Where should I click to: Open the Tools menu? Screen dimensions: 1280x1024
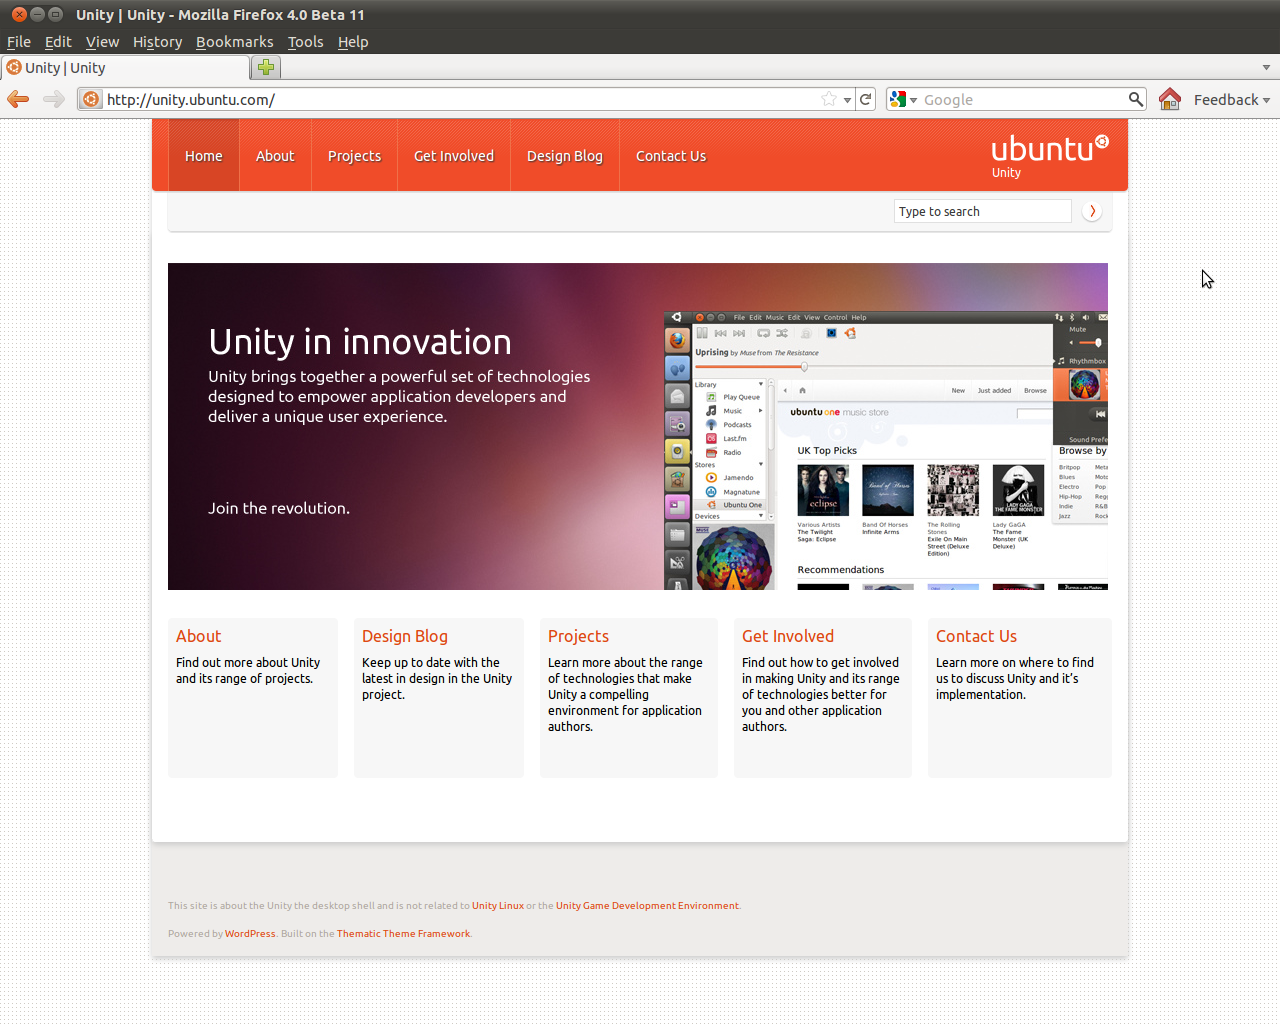tap(306, 42)
